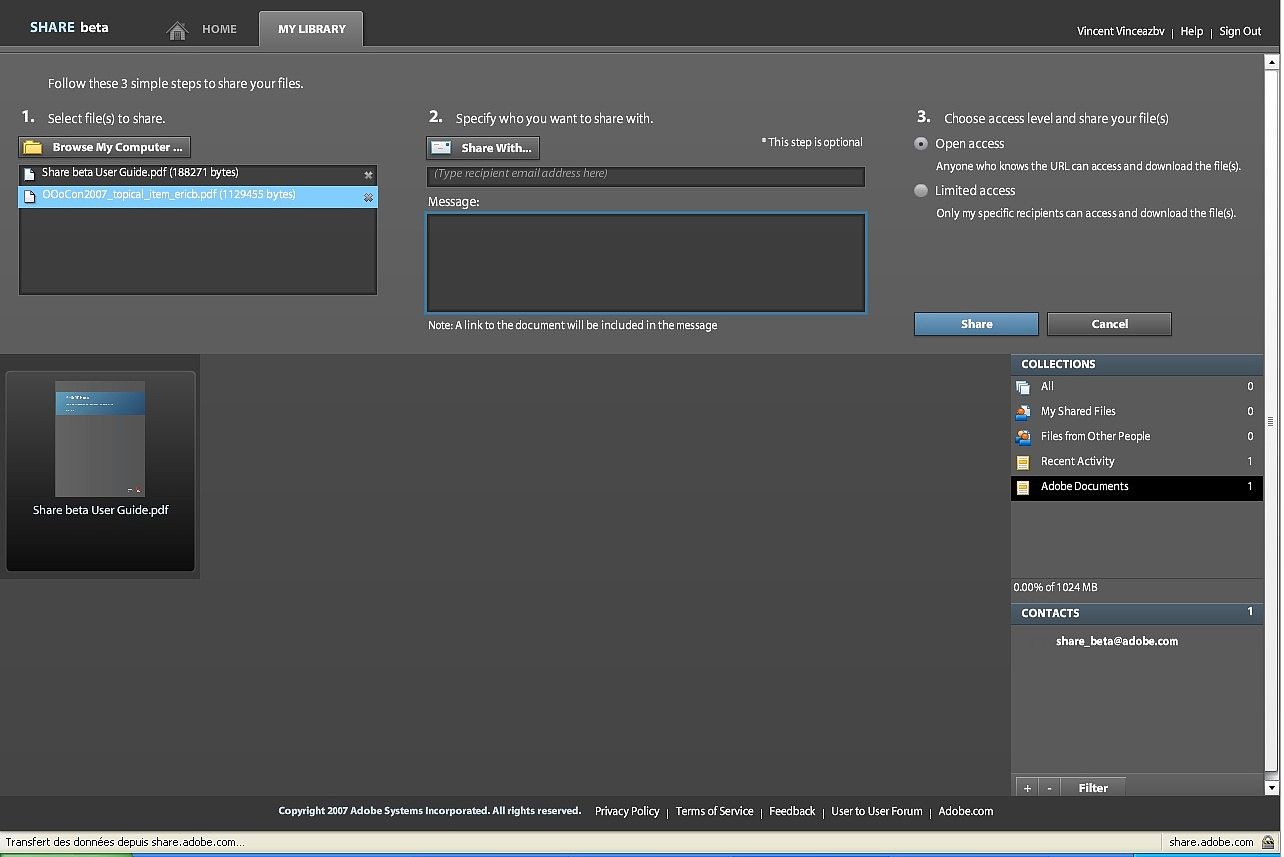1284x857 pixels.
Task: Open the Feedback link
Action: tap(792, 811)
